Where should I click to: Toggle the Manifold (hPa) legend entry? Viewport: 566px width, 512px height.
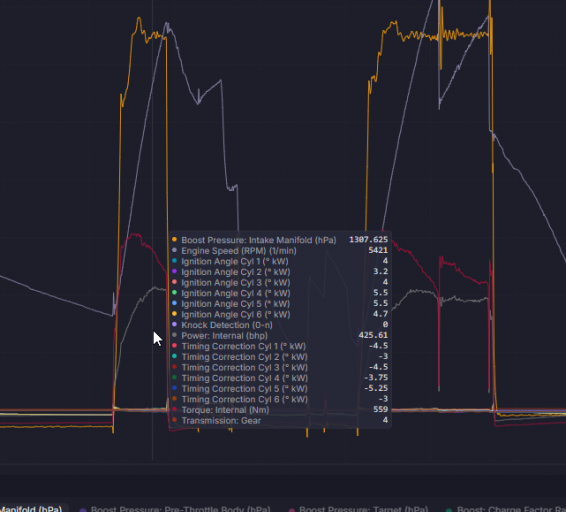pos(32,509)
